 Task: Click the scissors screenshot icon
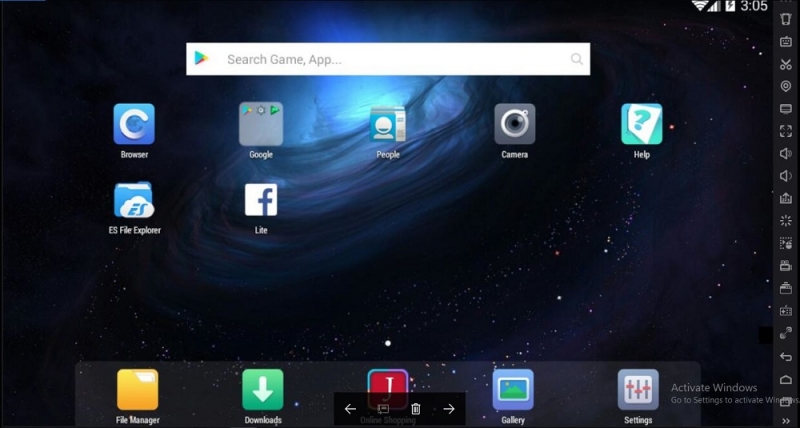pos(786,64)
